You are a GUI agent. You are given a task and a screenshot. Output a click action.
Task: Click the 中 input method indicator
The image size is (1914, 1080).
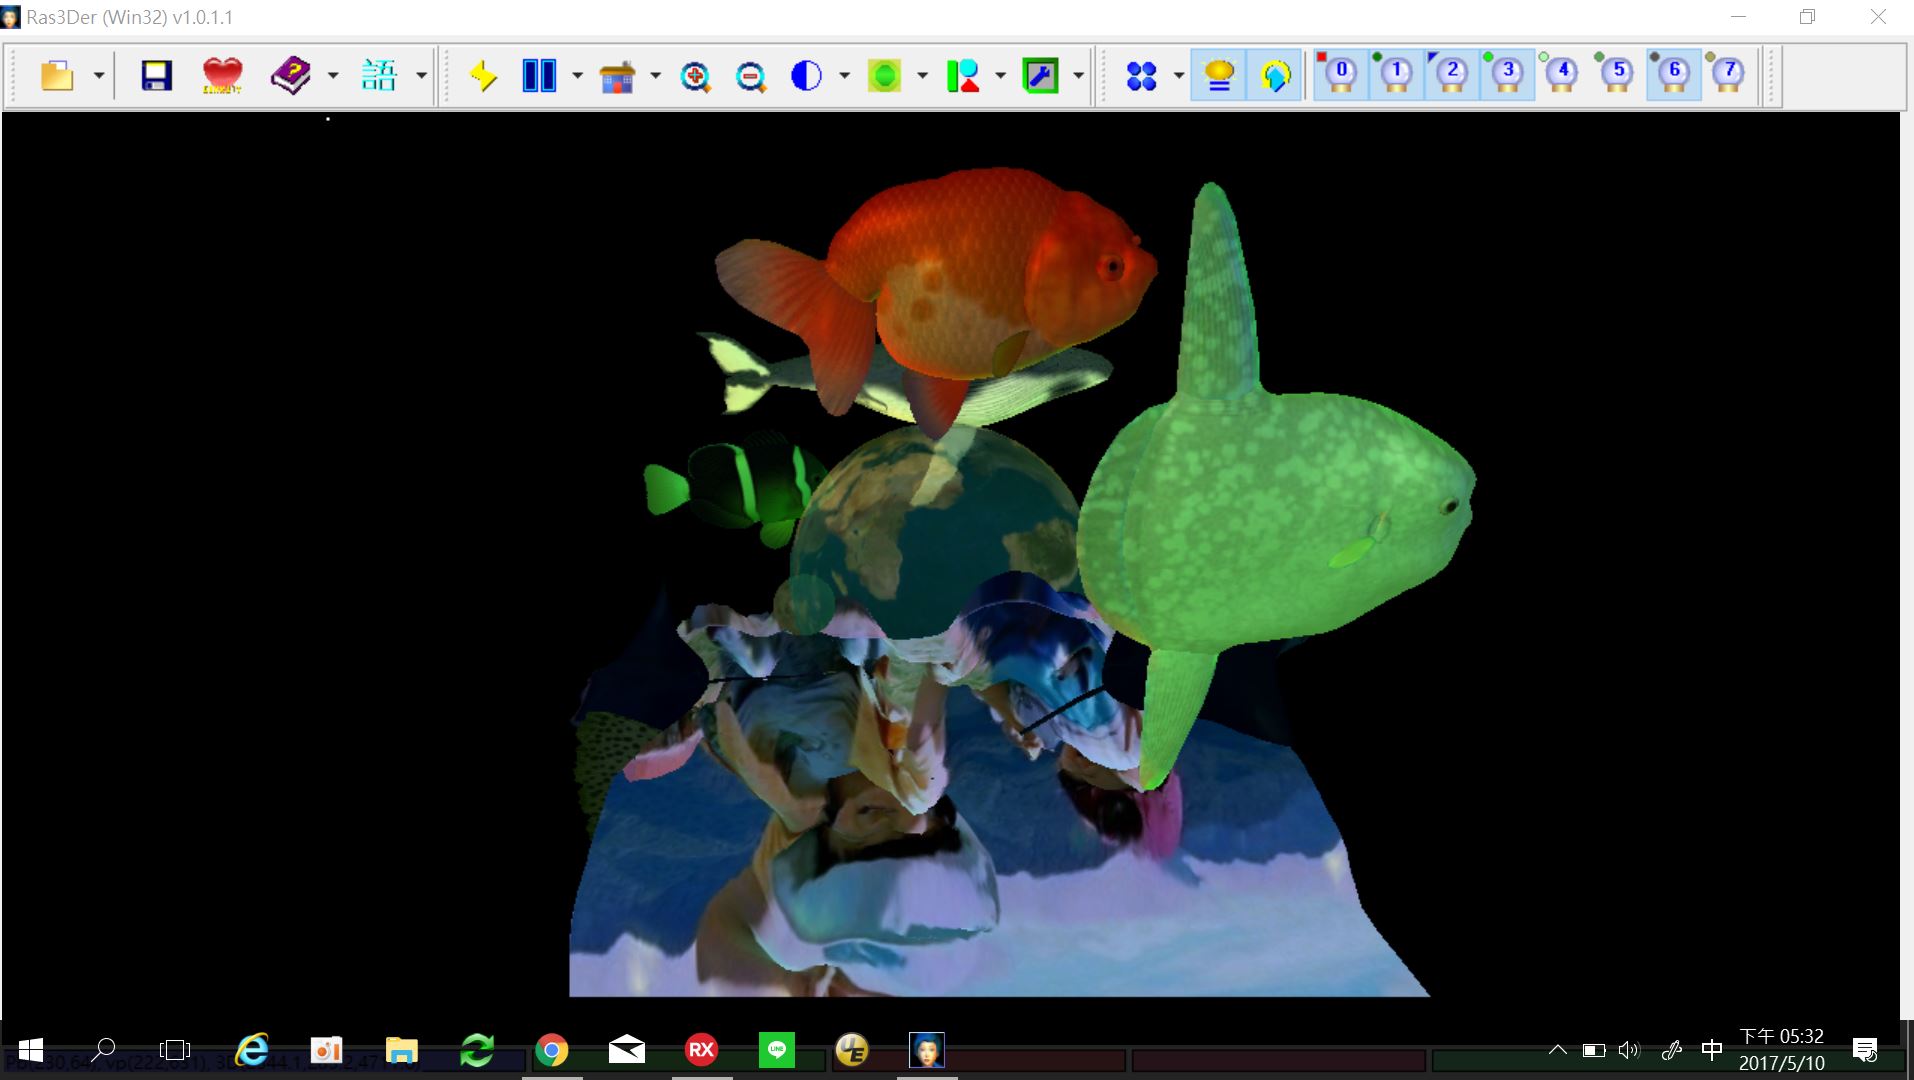pyautogui.click(x=1712, y=1050)
